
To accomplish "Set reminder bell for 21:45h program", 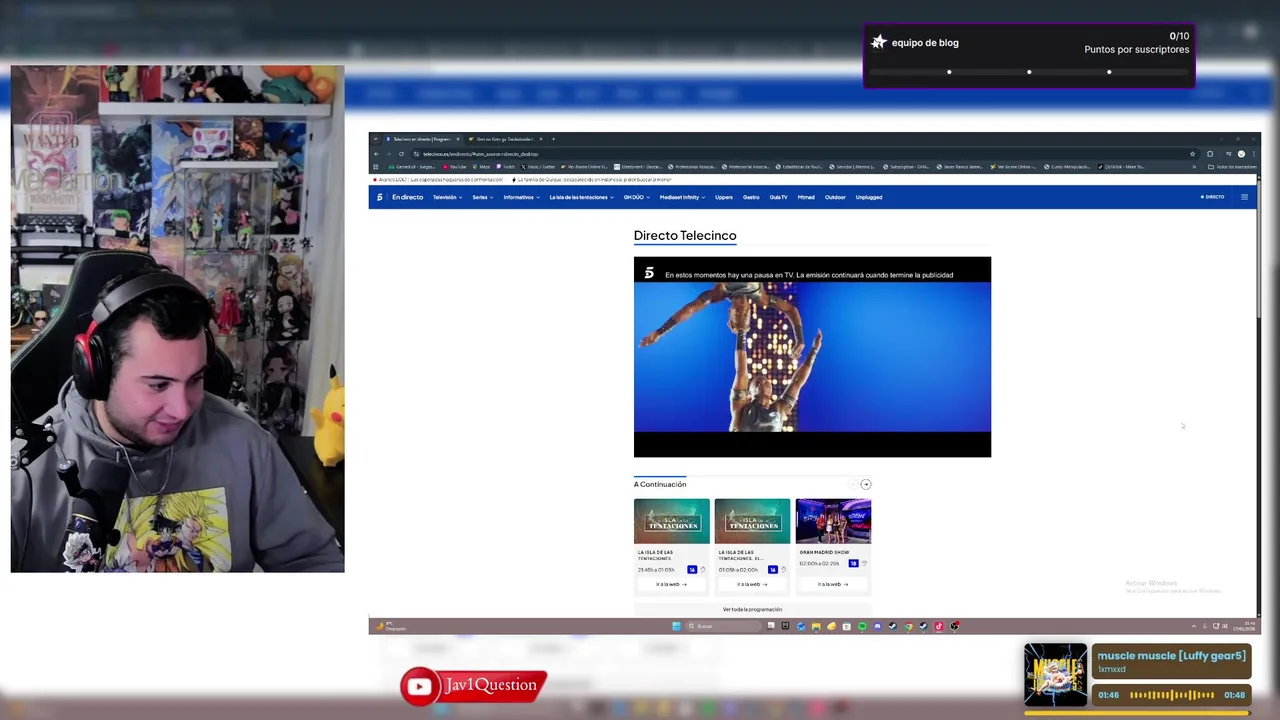I will click(x=703, y=570).
